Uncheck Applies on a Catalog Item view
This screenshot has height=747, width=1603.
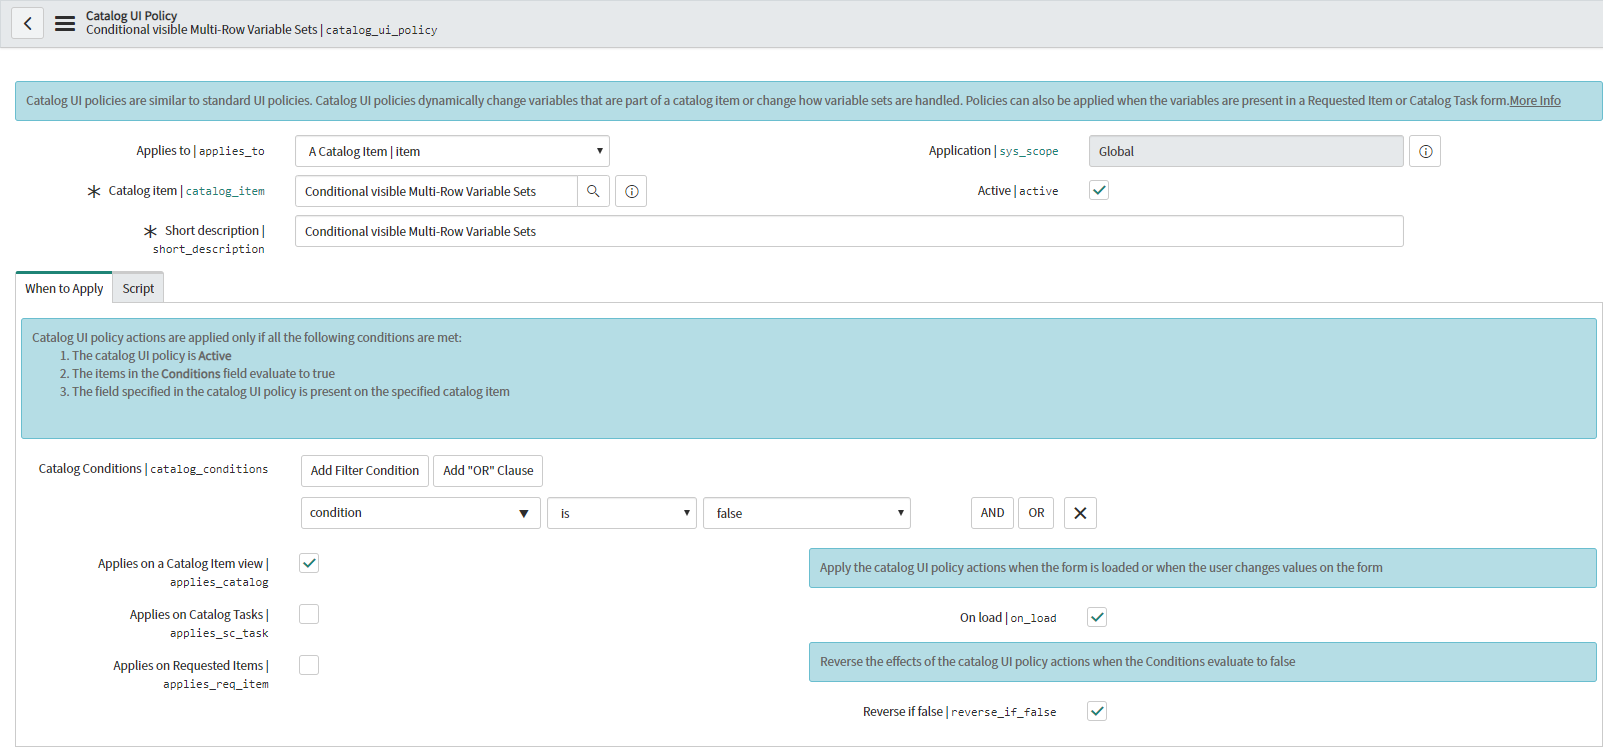click(309, 563)
